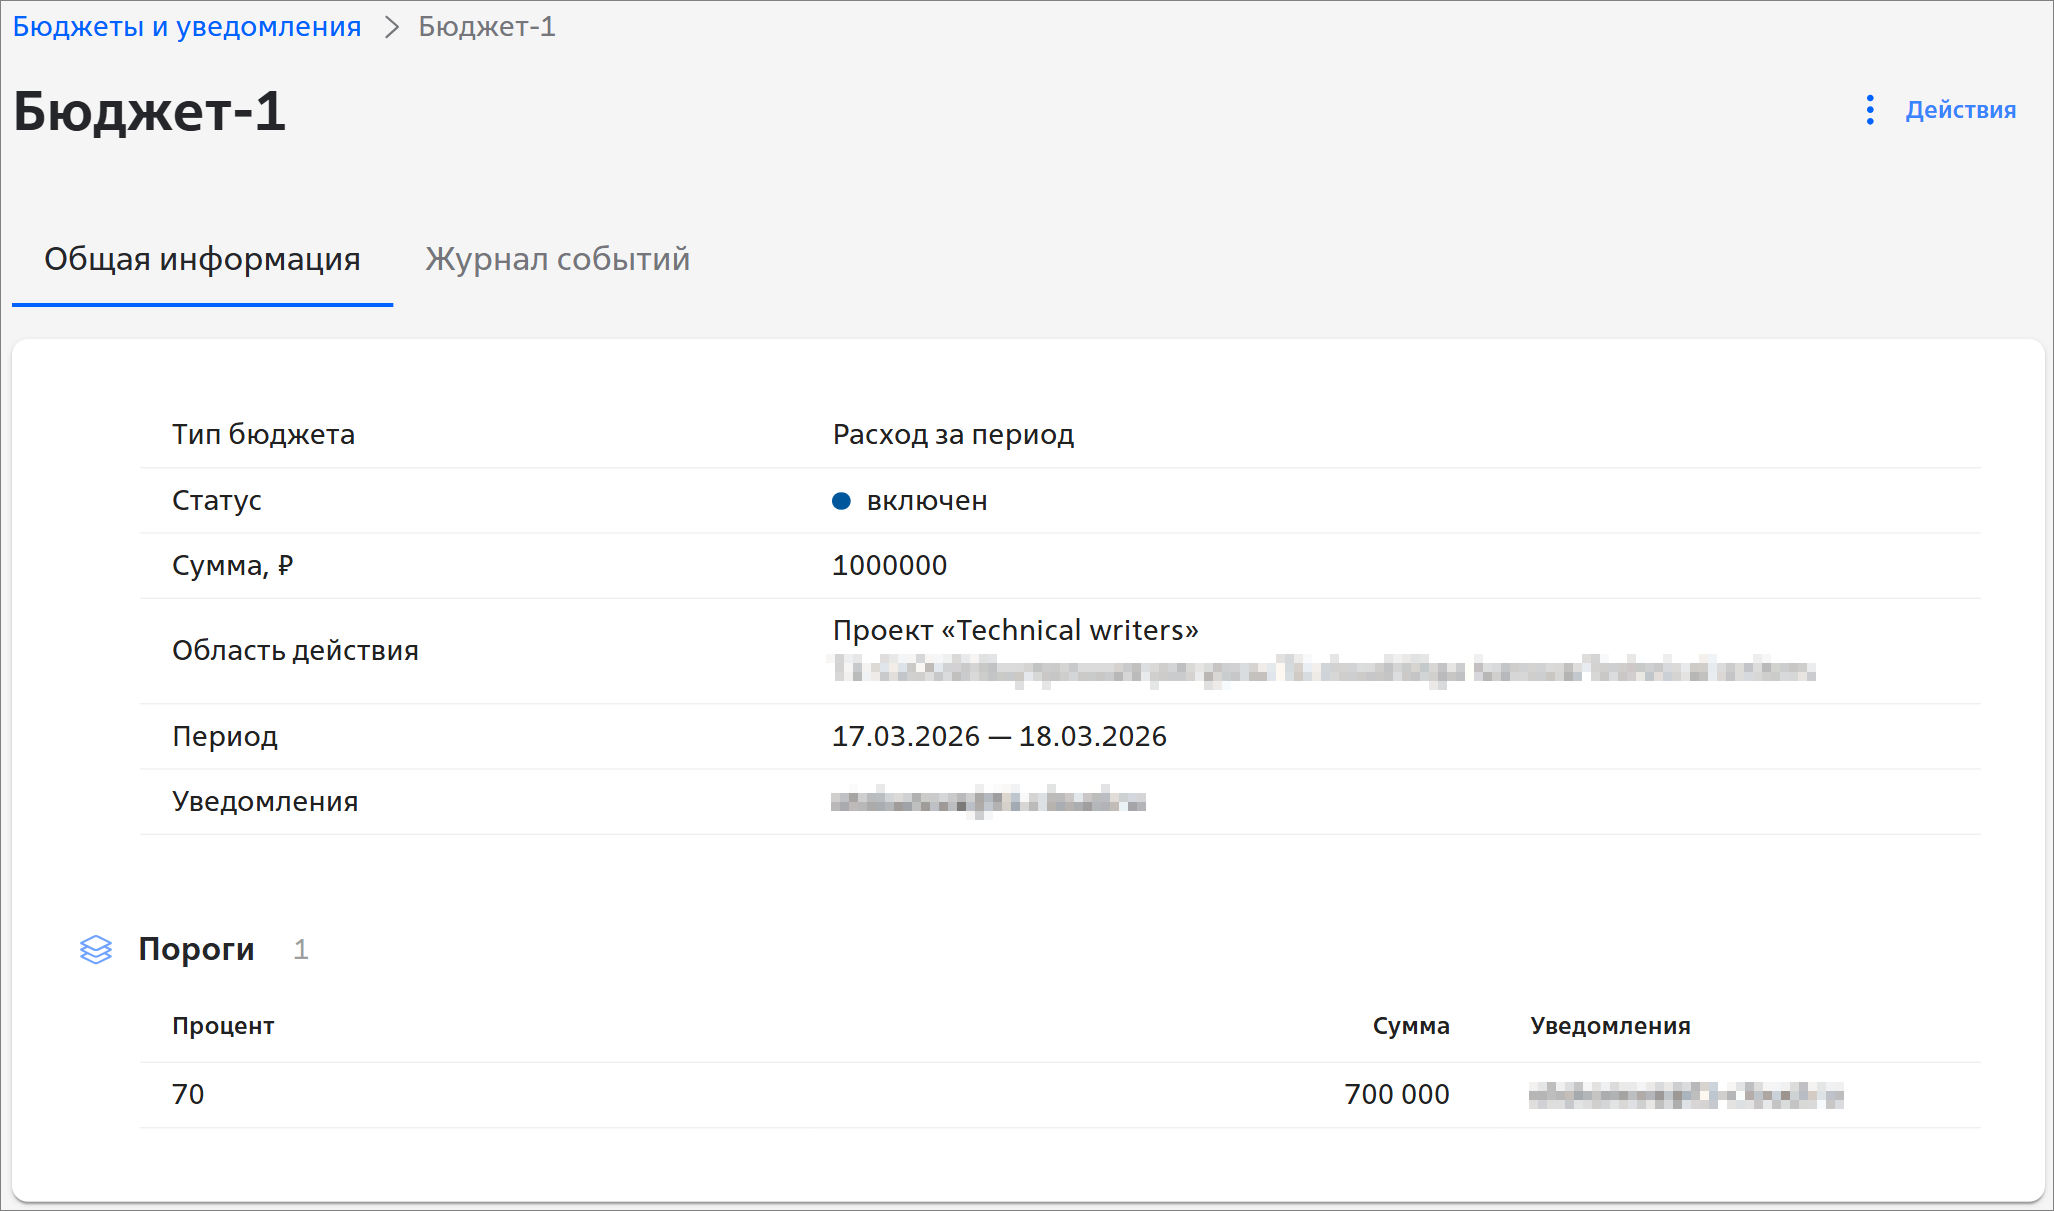
Task: Click the Пороги section heading
Action: 196,949
